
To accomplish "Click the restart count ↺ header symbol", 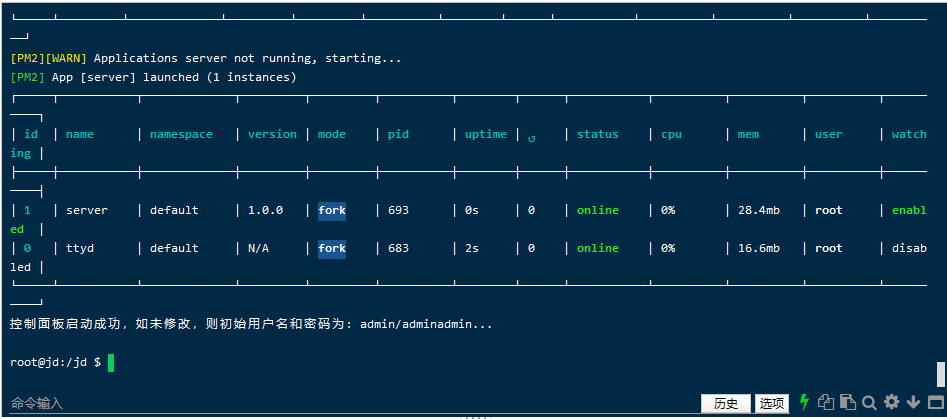I will point(532,135).
